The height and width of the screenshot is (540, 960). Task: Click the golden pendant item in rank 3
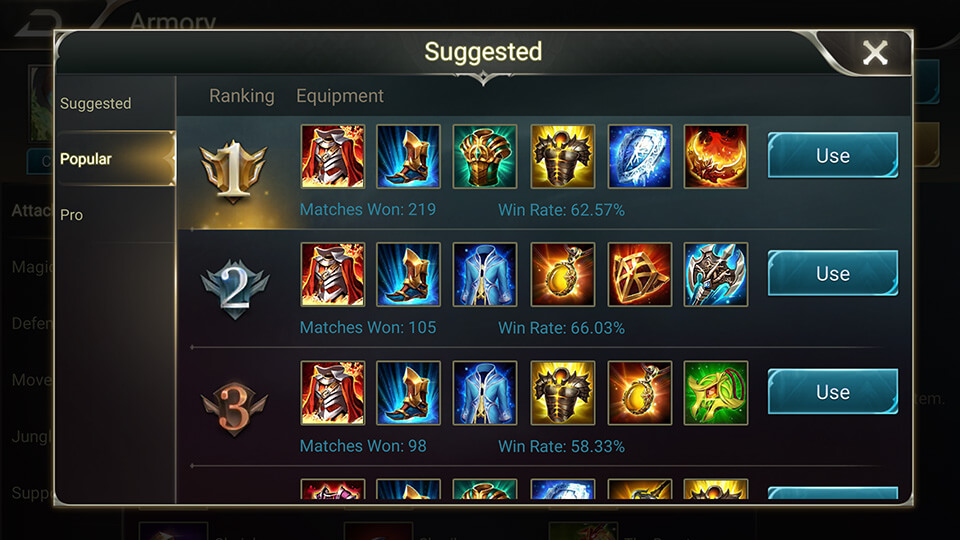click(639, 392)
